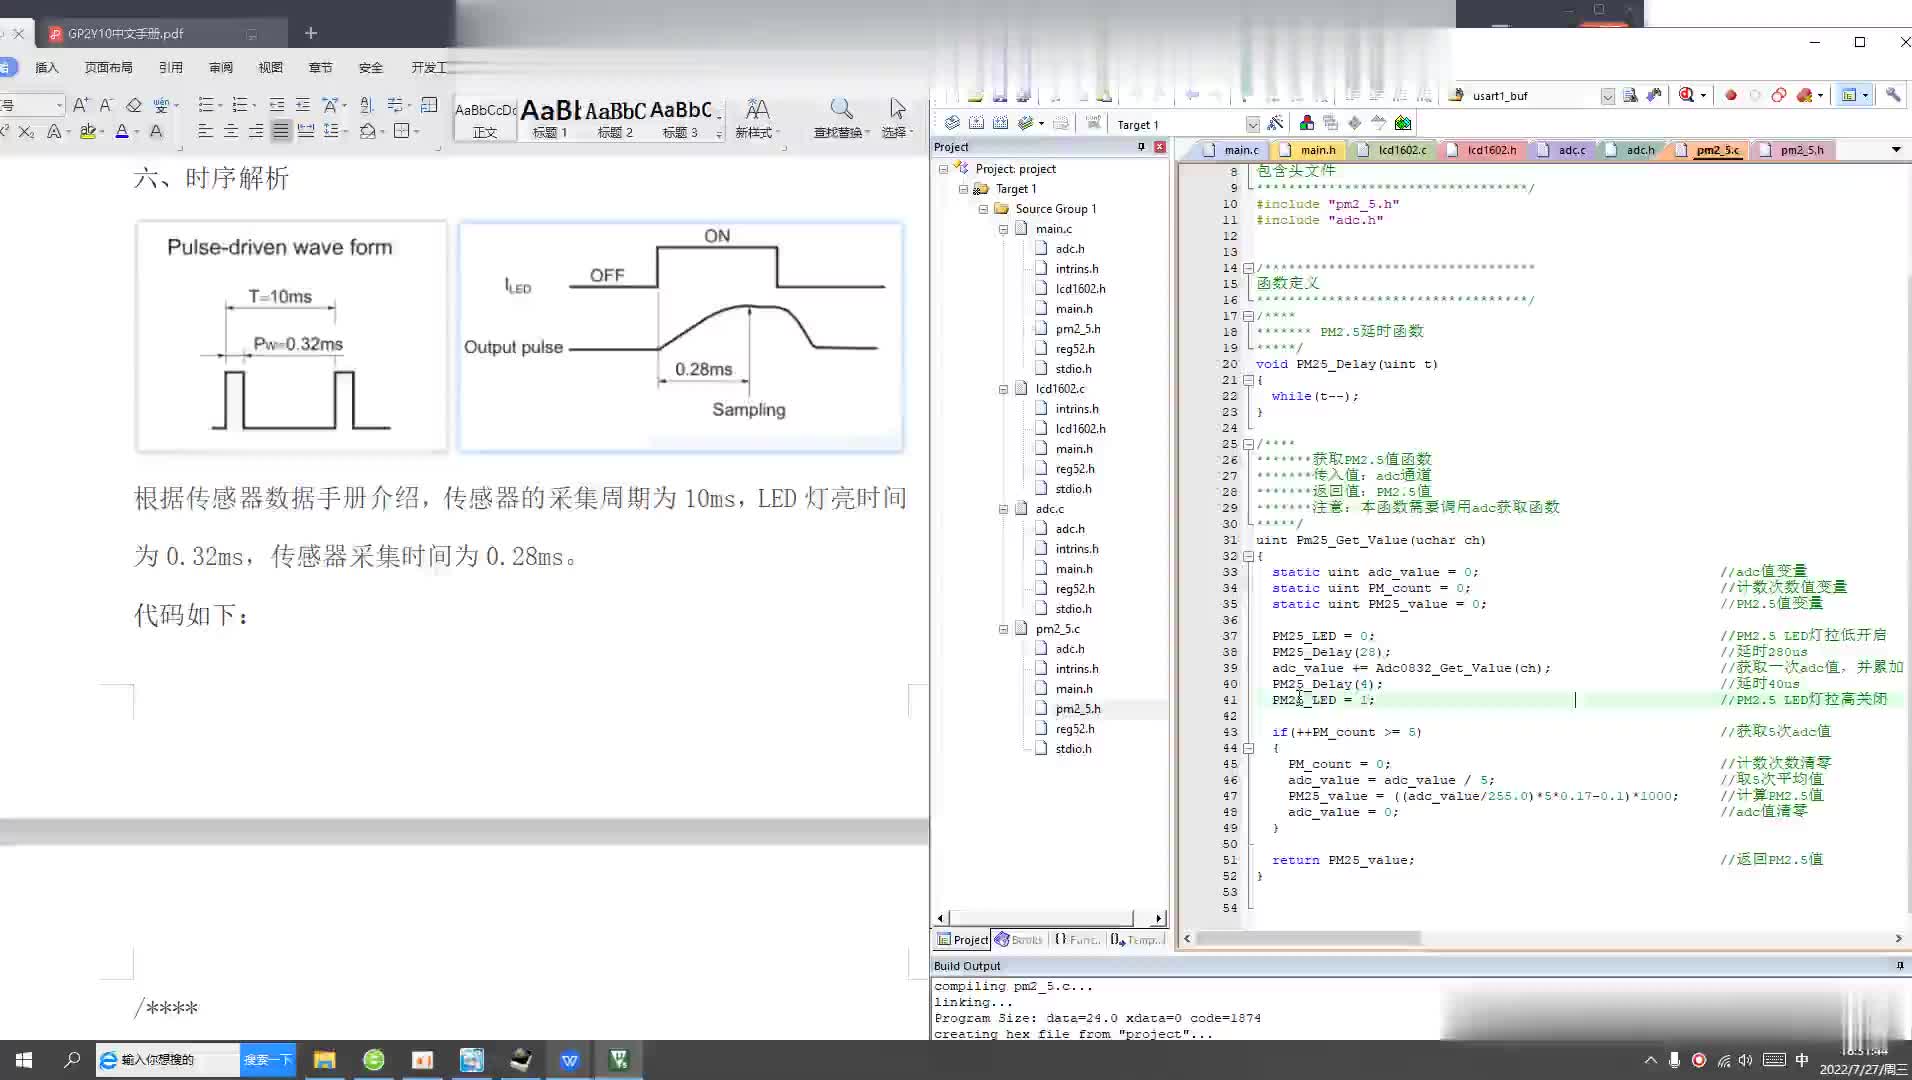The width and height of the screenshot is (1912, 1080).
Task: Apply 标题 3 style
Action: coord(680,120)
